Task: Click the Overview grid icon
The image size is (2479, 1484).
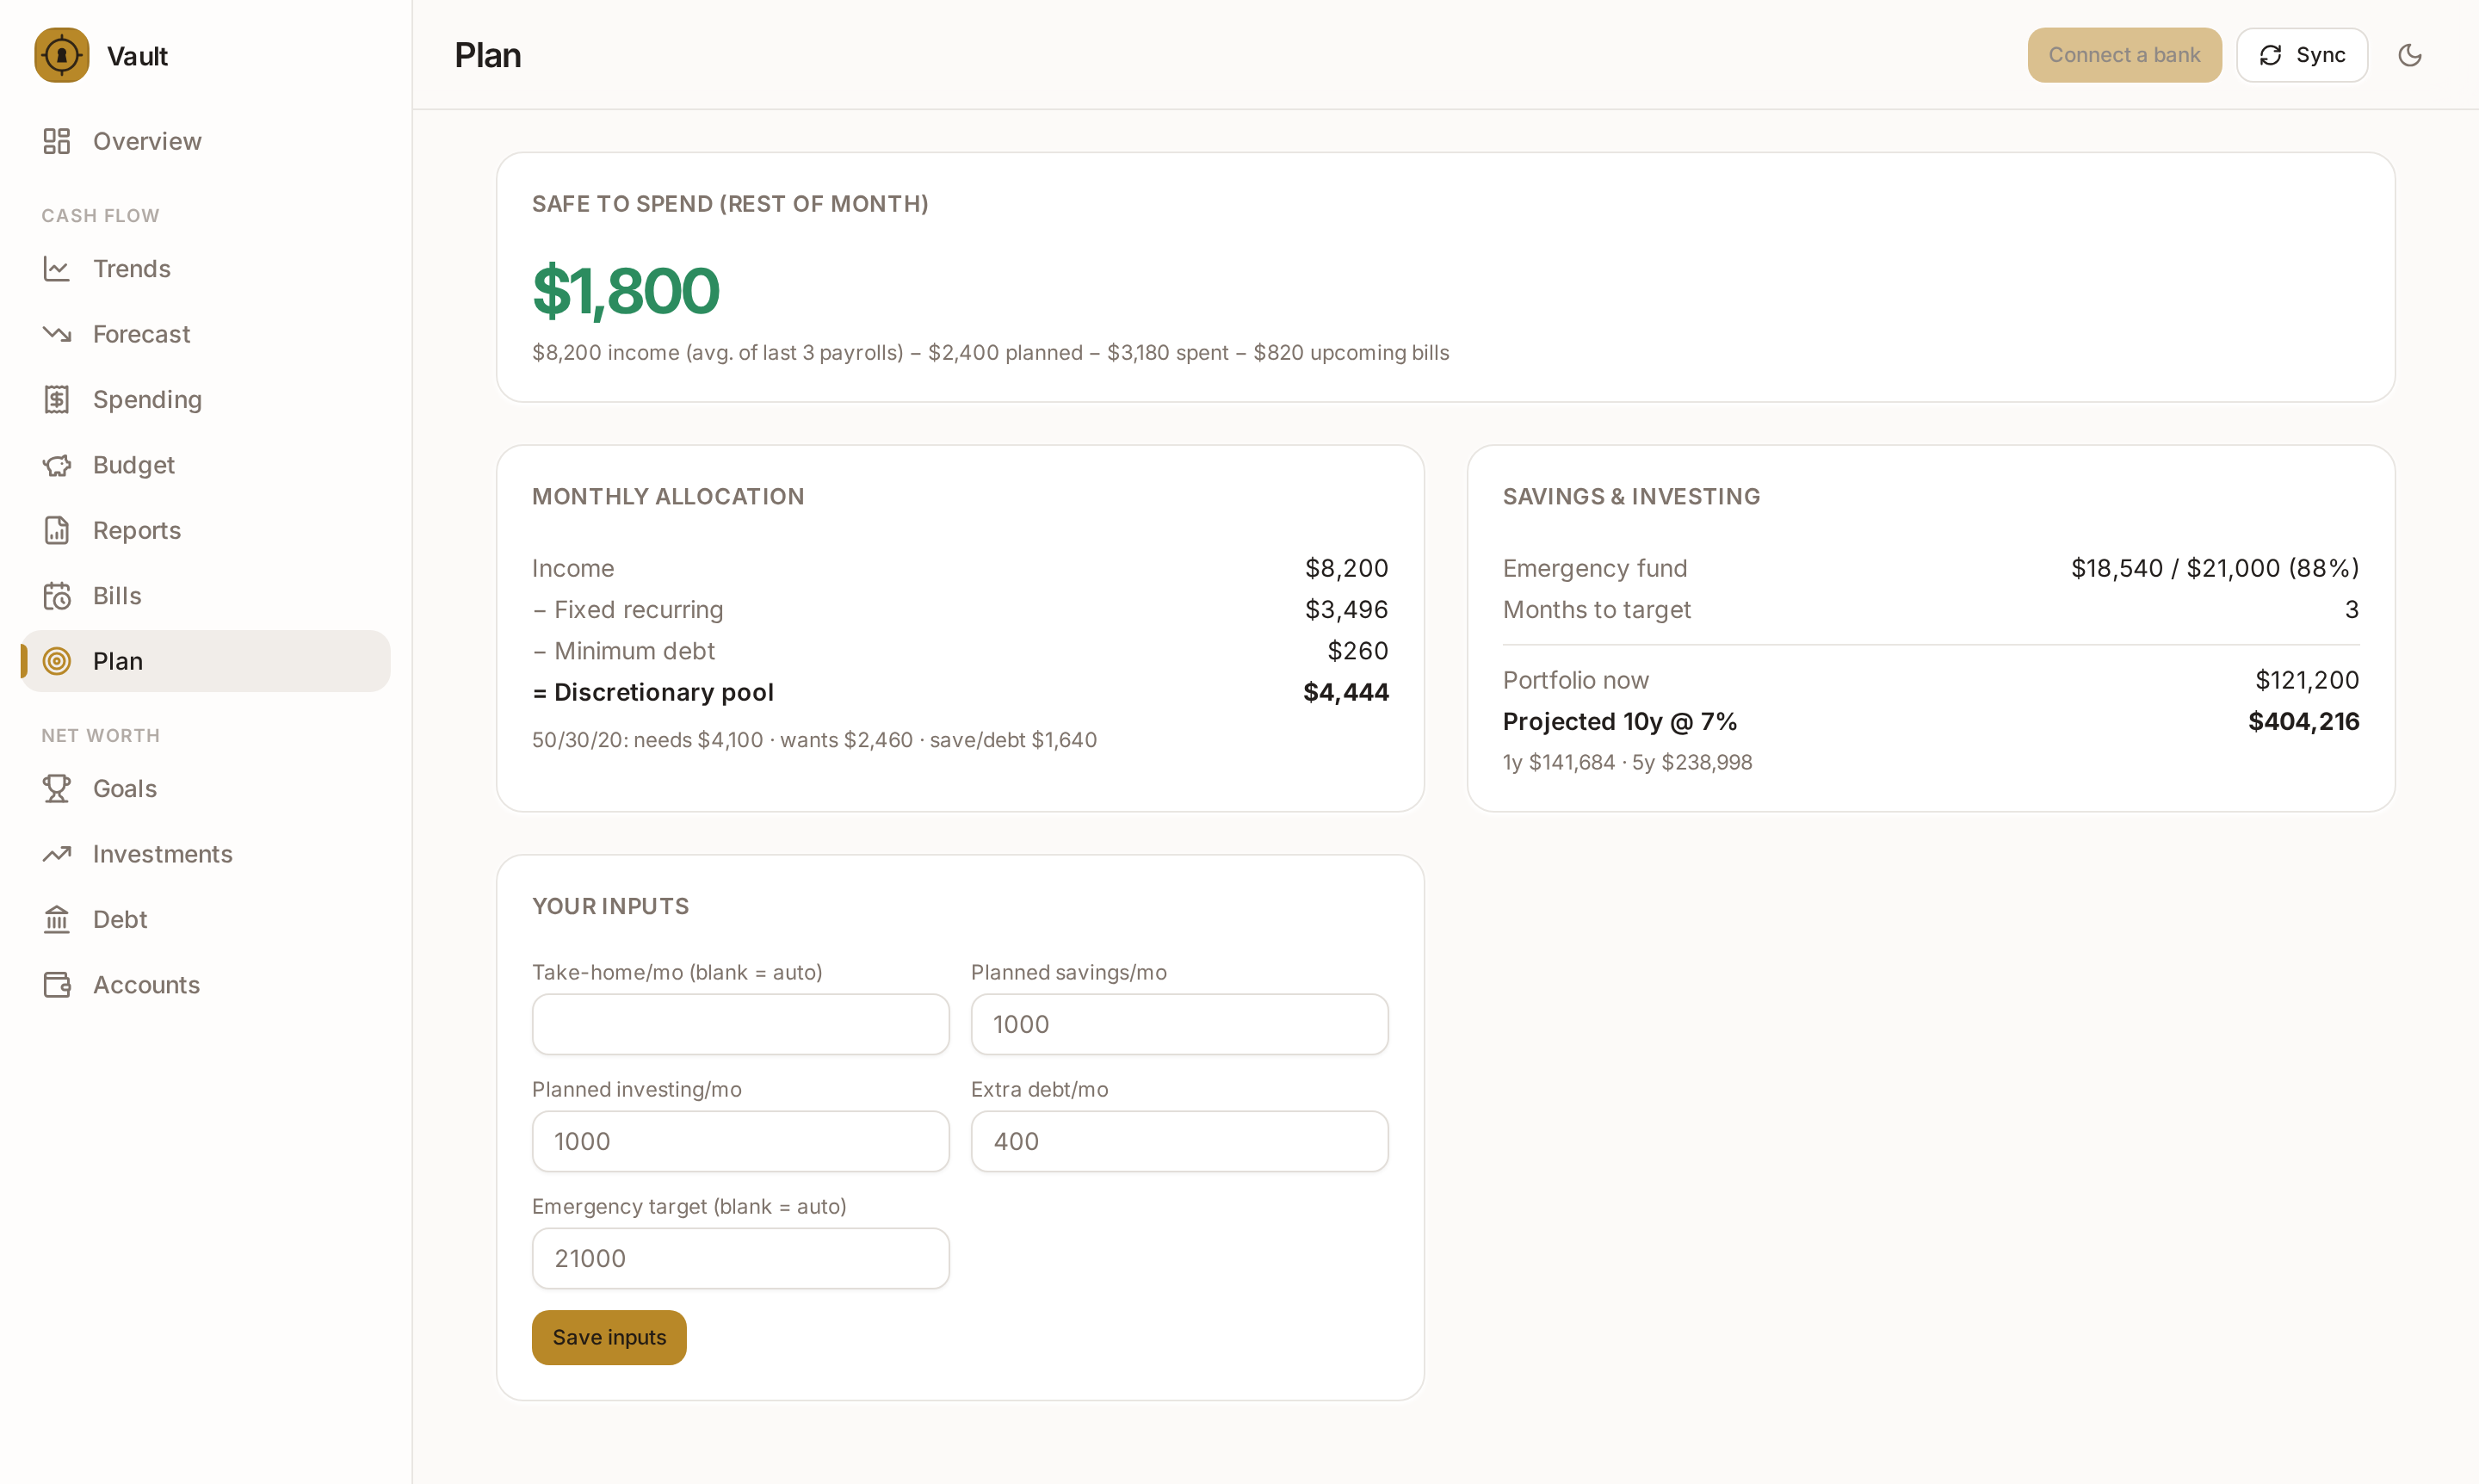Action: (x=57, y=141)
